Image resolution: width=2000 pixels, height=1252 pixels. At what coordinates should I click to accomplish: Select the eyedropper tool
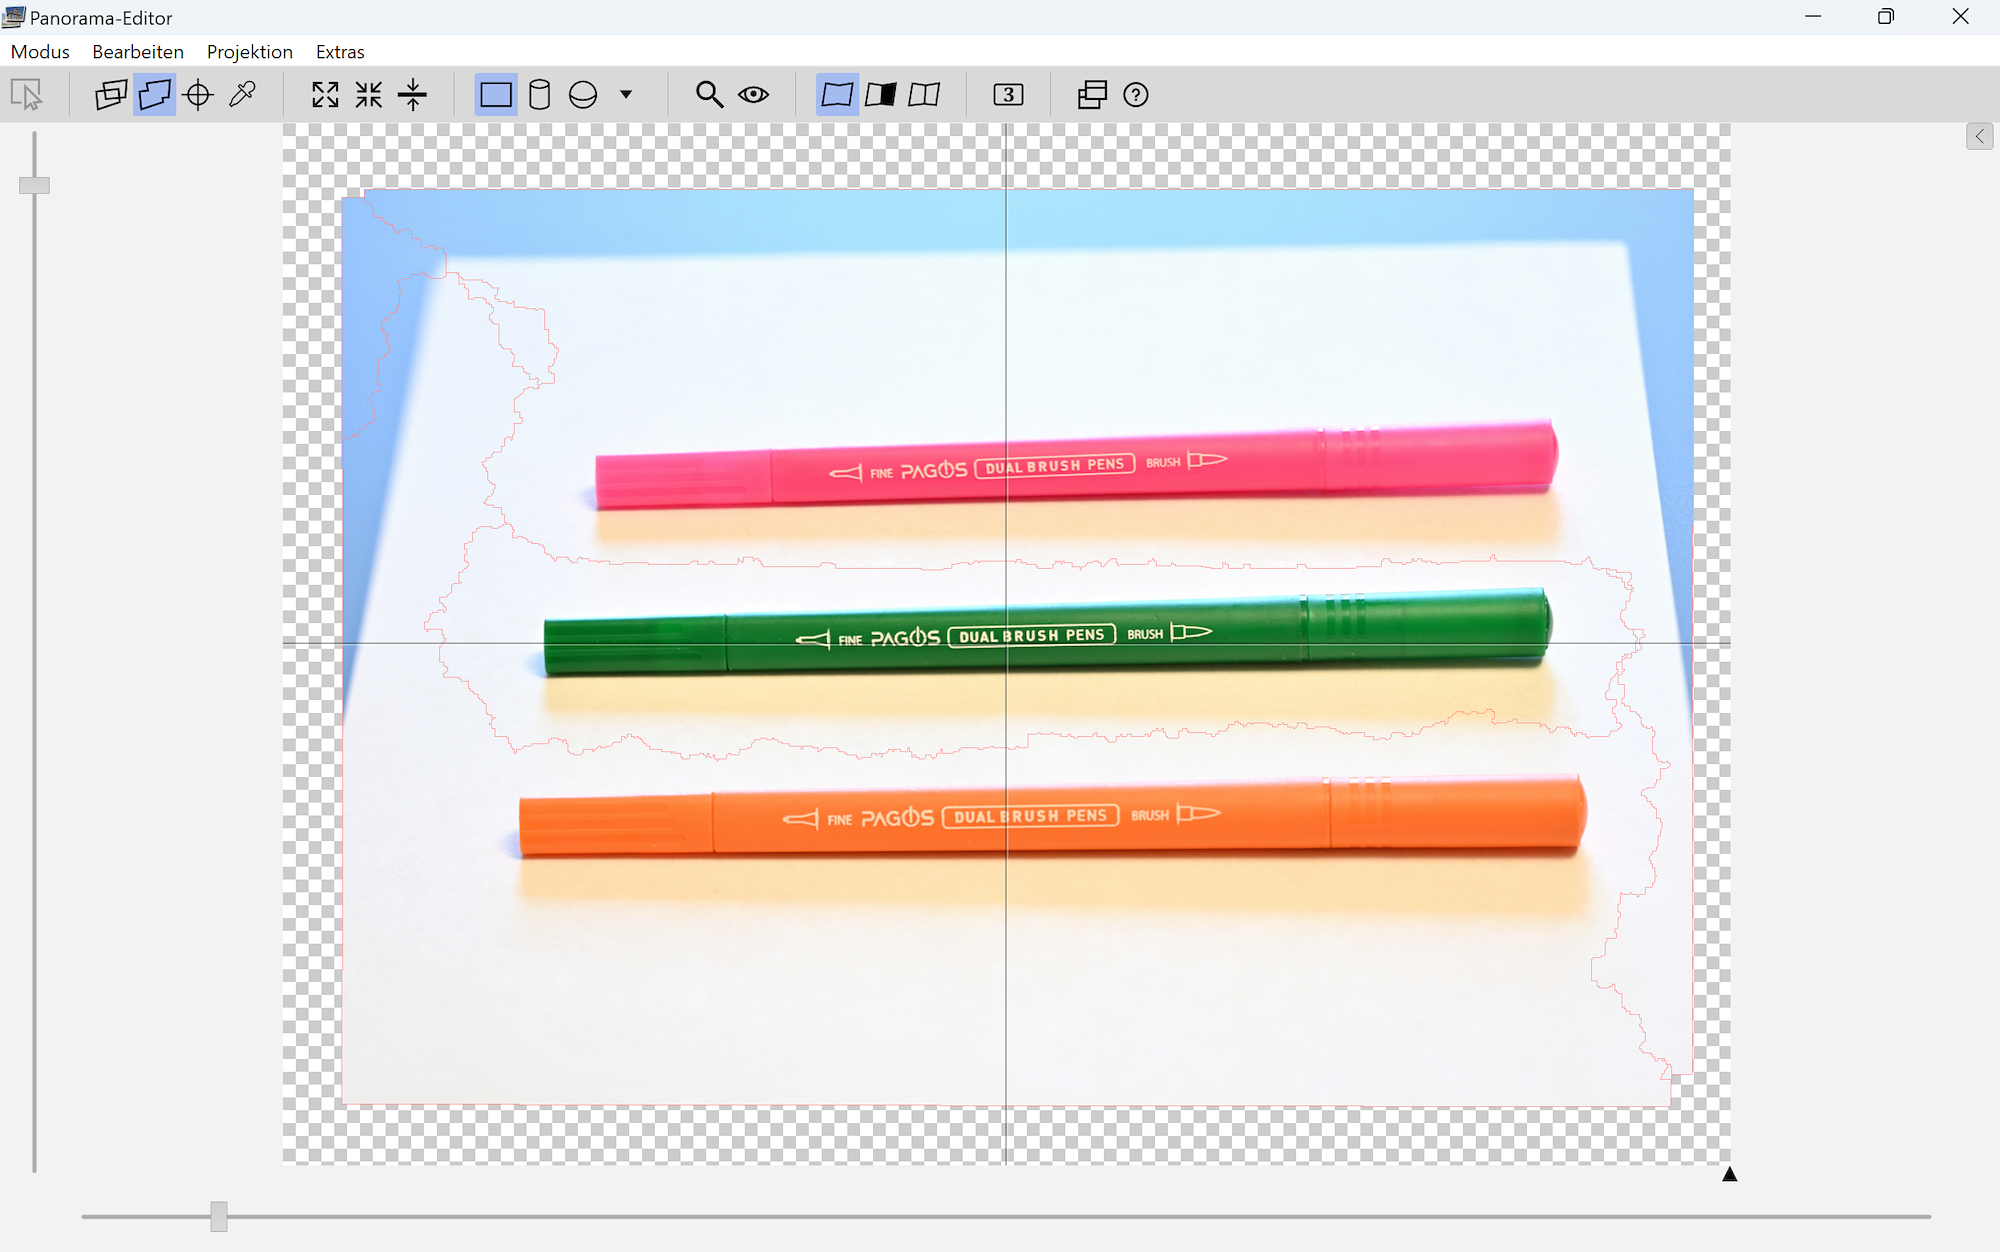point(242,95)
